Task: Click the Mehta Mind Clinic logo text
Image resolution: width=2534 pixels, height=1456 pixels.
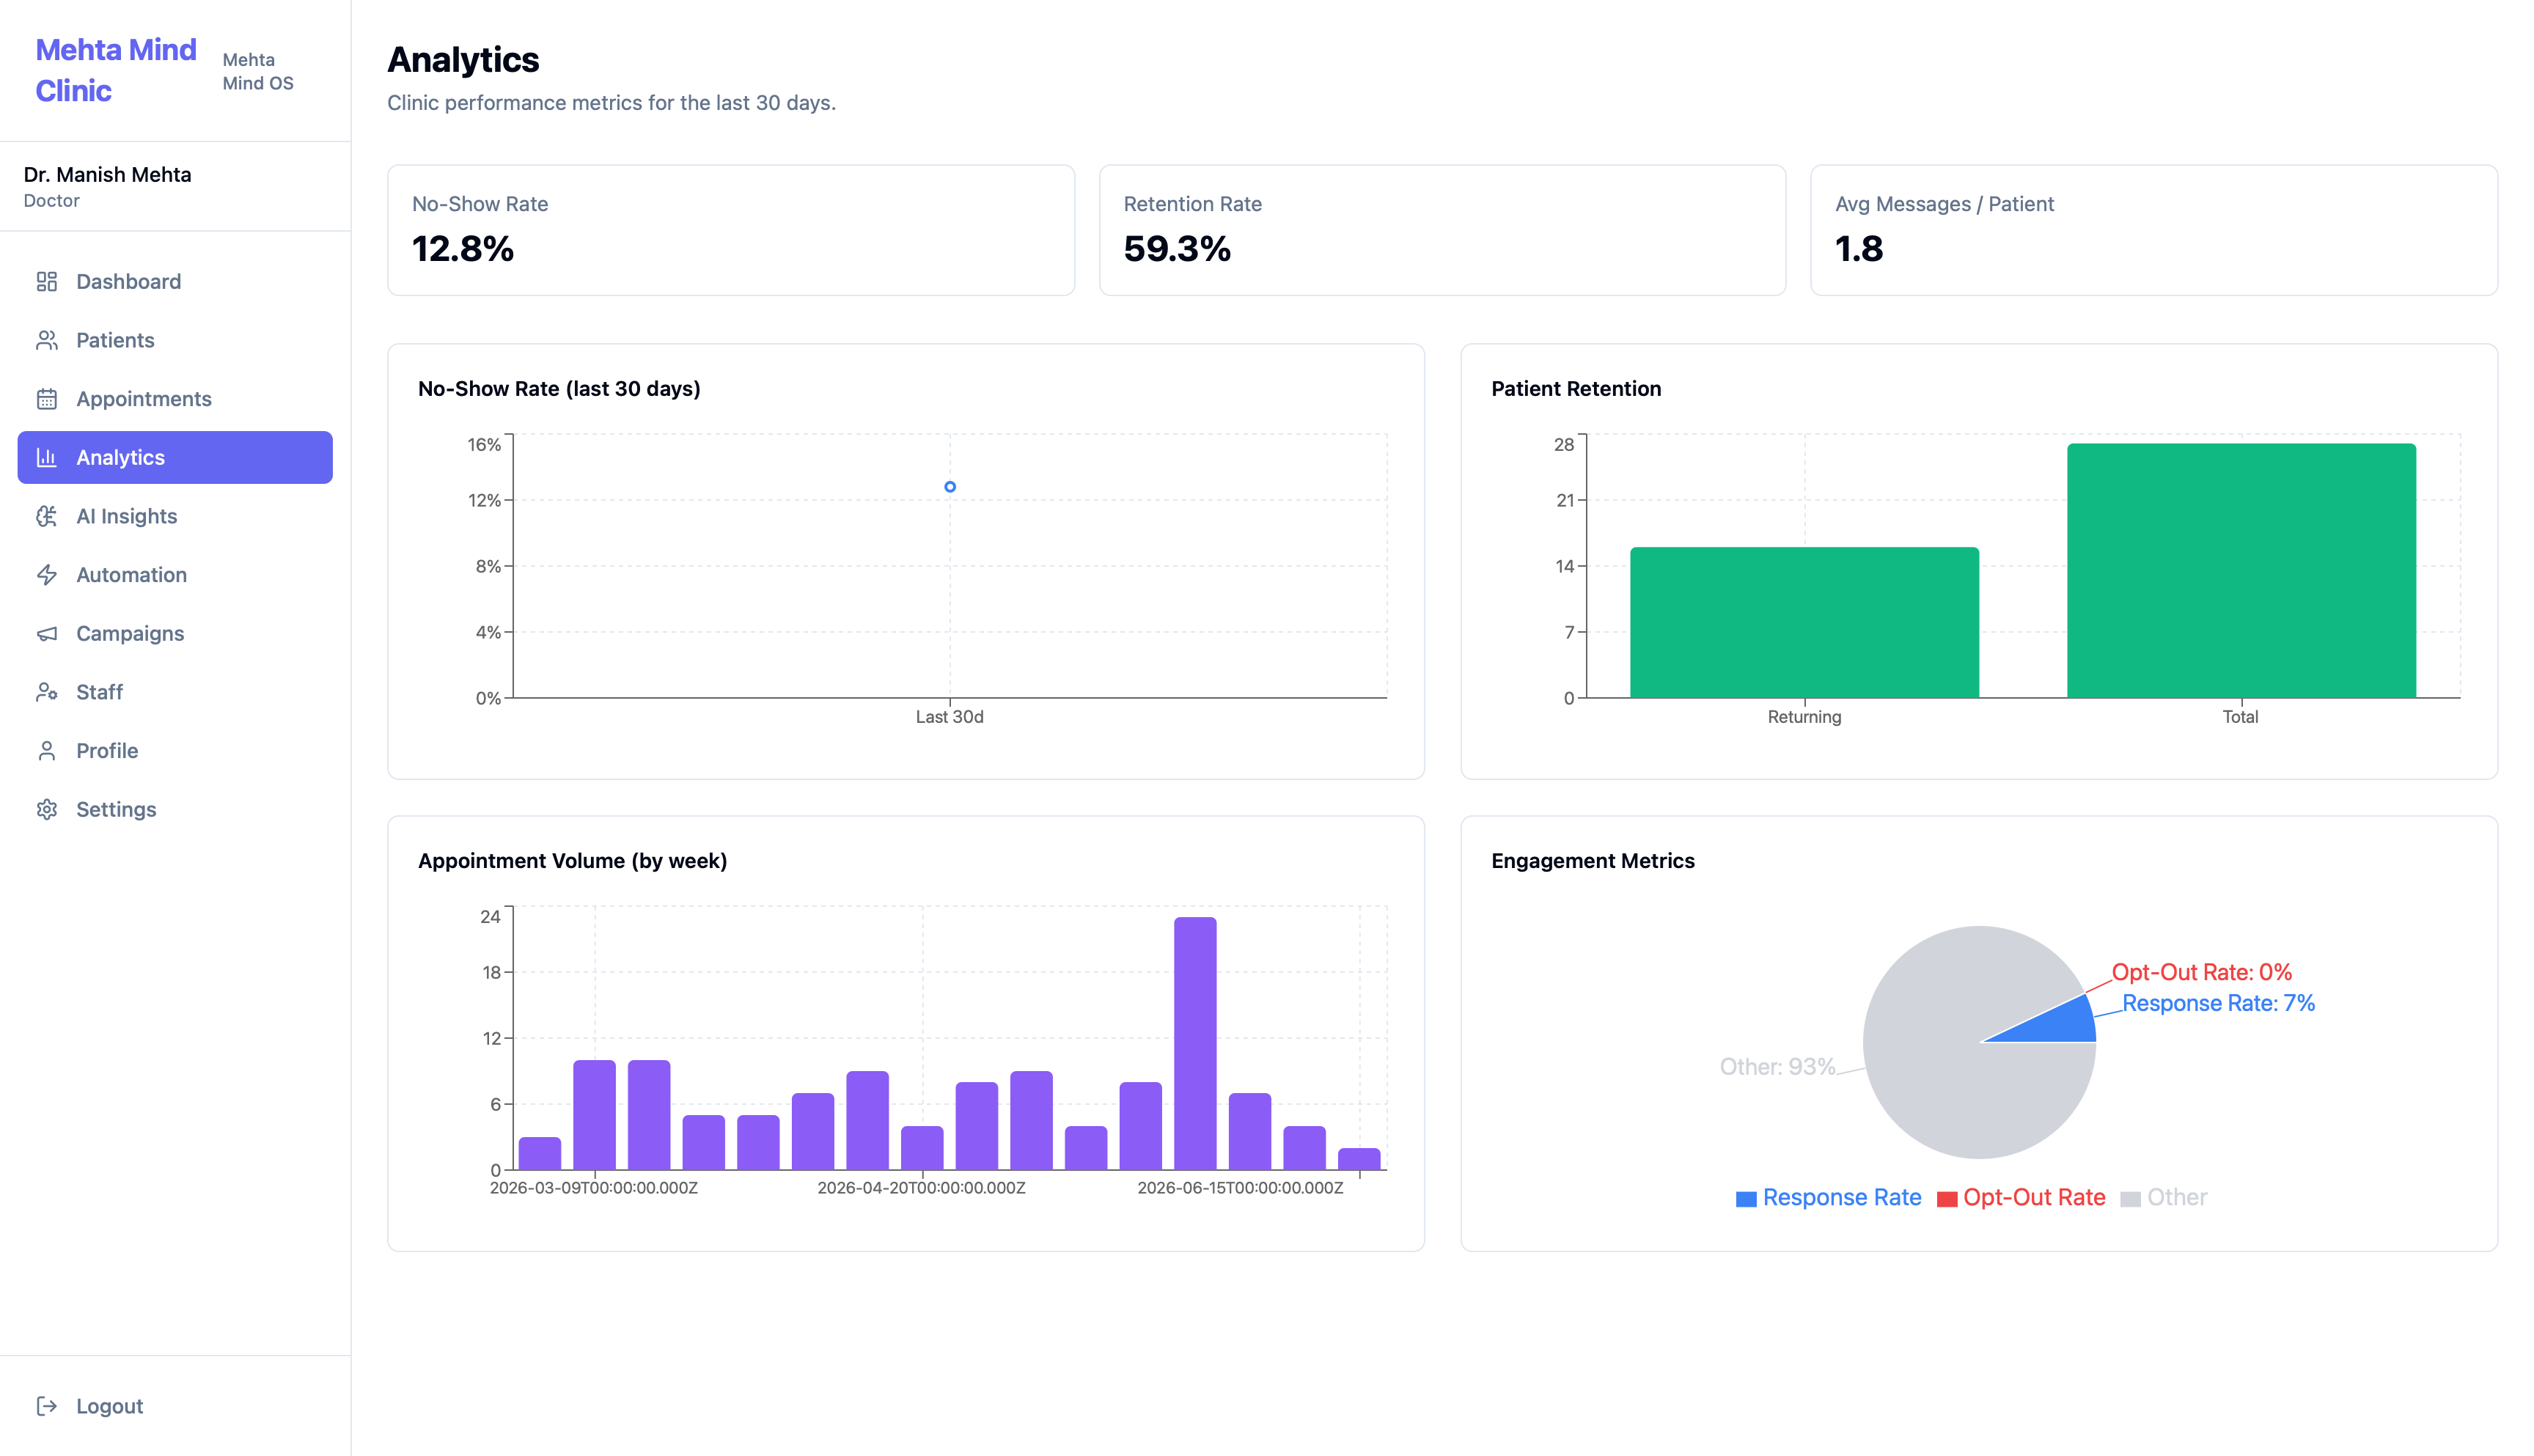Action: (x=116, y=70)
